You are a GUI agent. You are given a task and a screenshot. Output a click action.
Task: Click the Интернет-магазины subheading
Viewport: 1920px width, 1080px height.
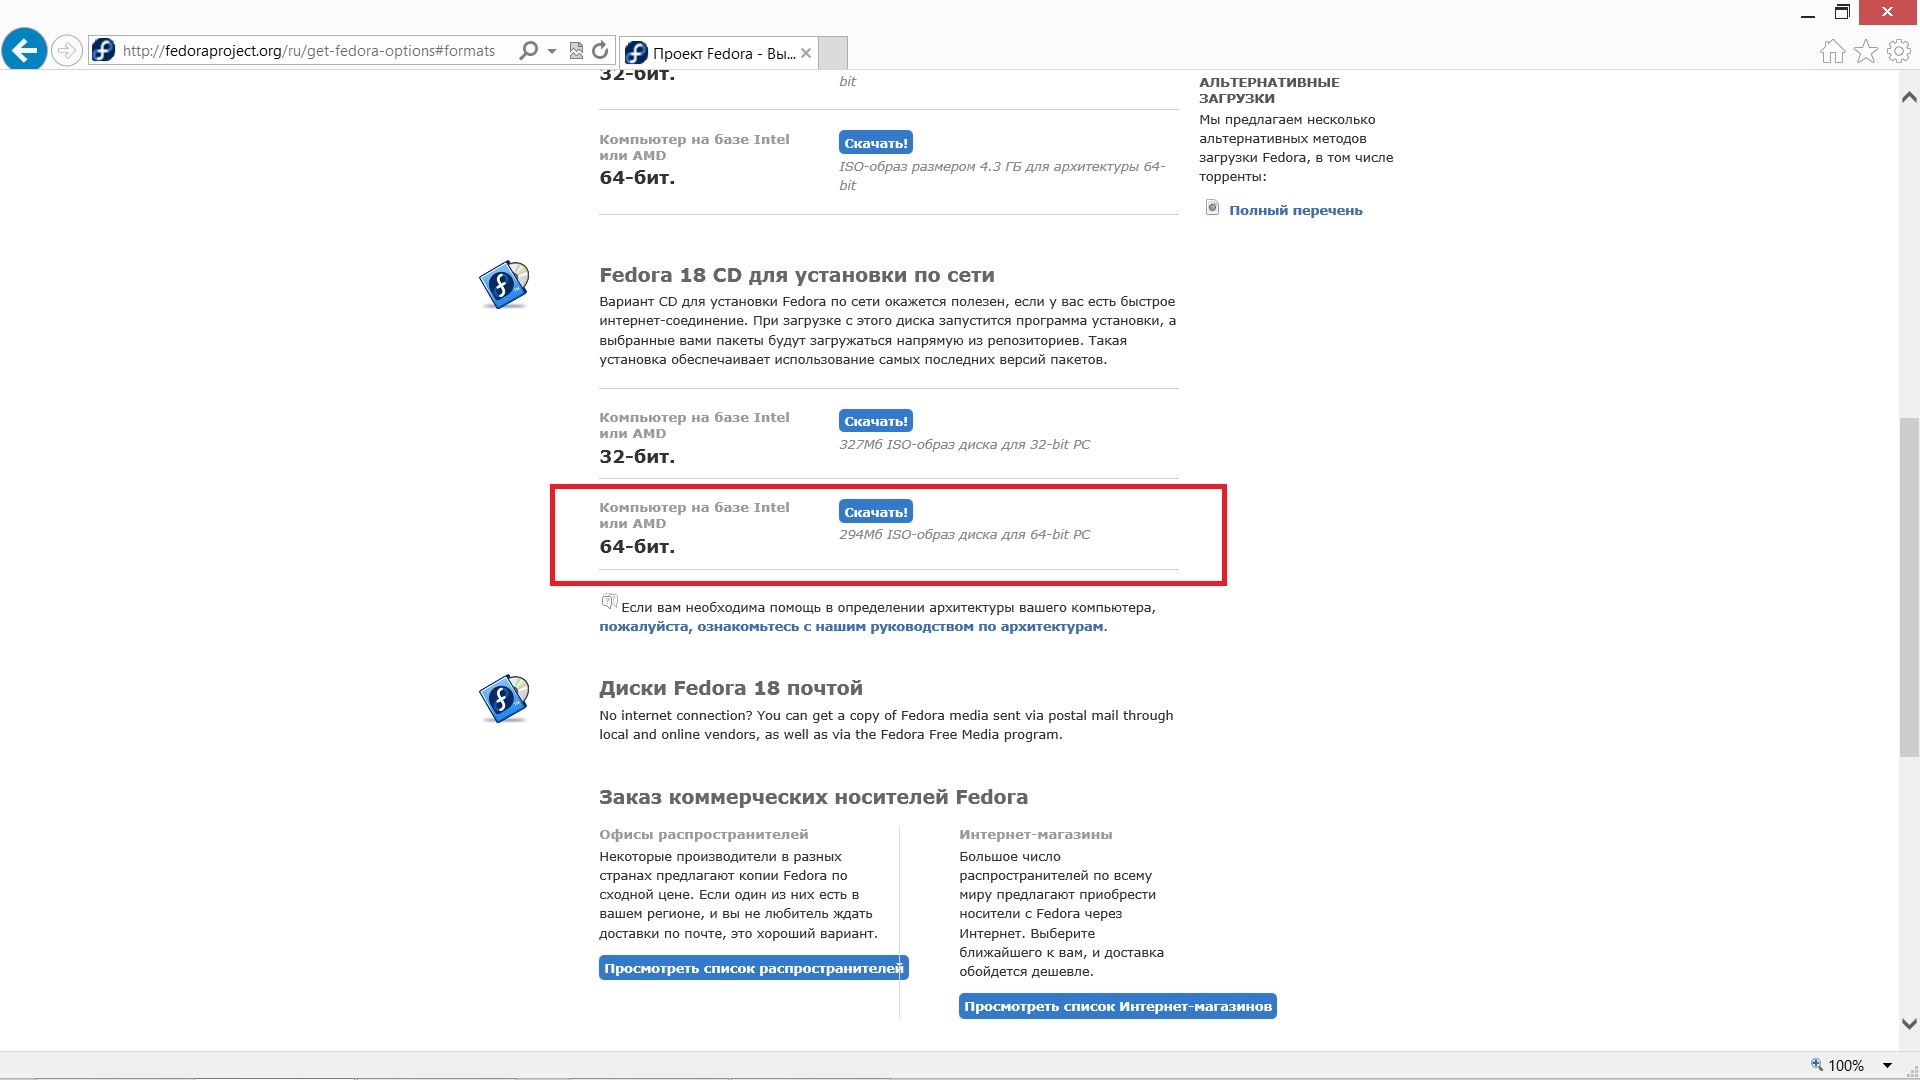[1036, 834]
